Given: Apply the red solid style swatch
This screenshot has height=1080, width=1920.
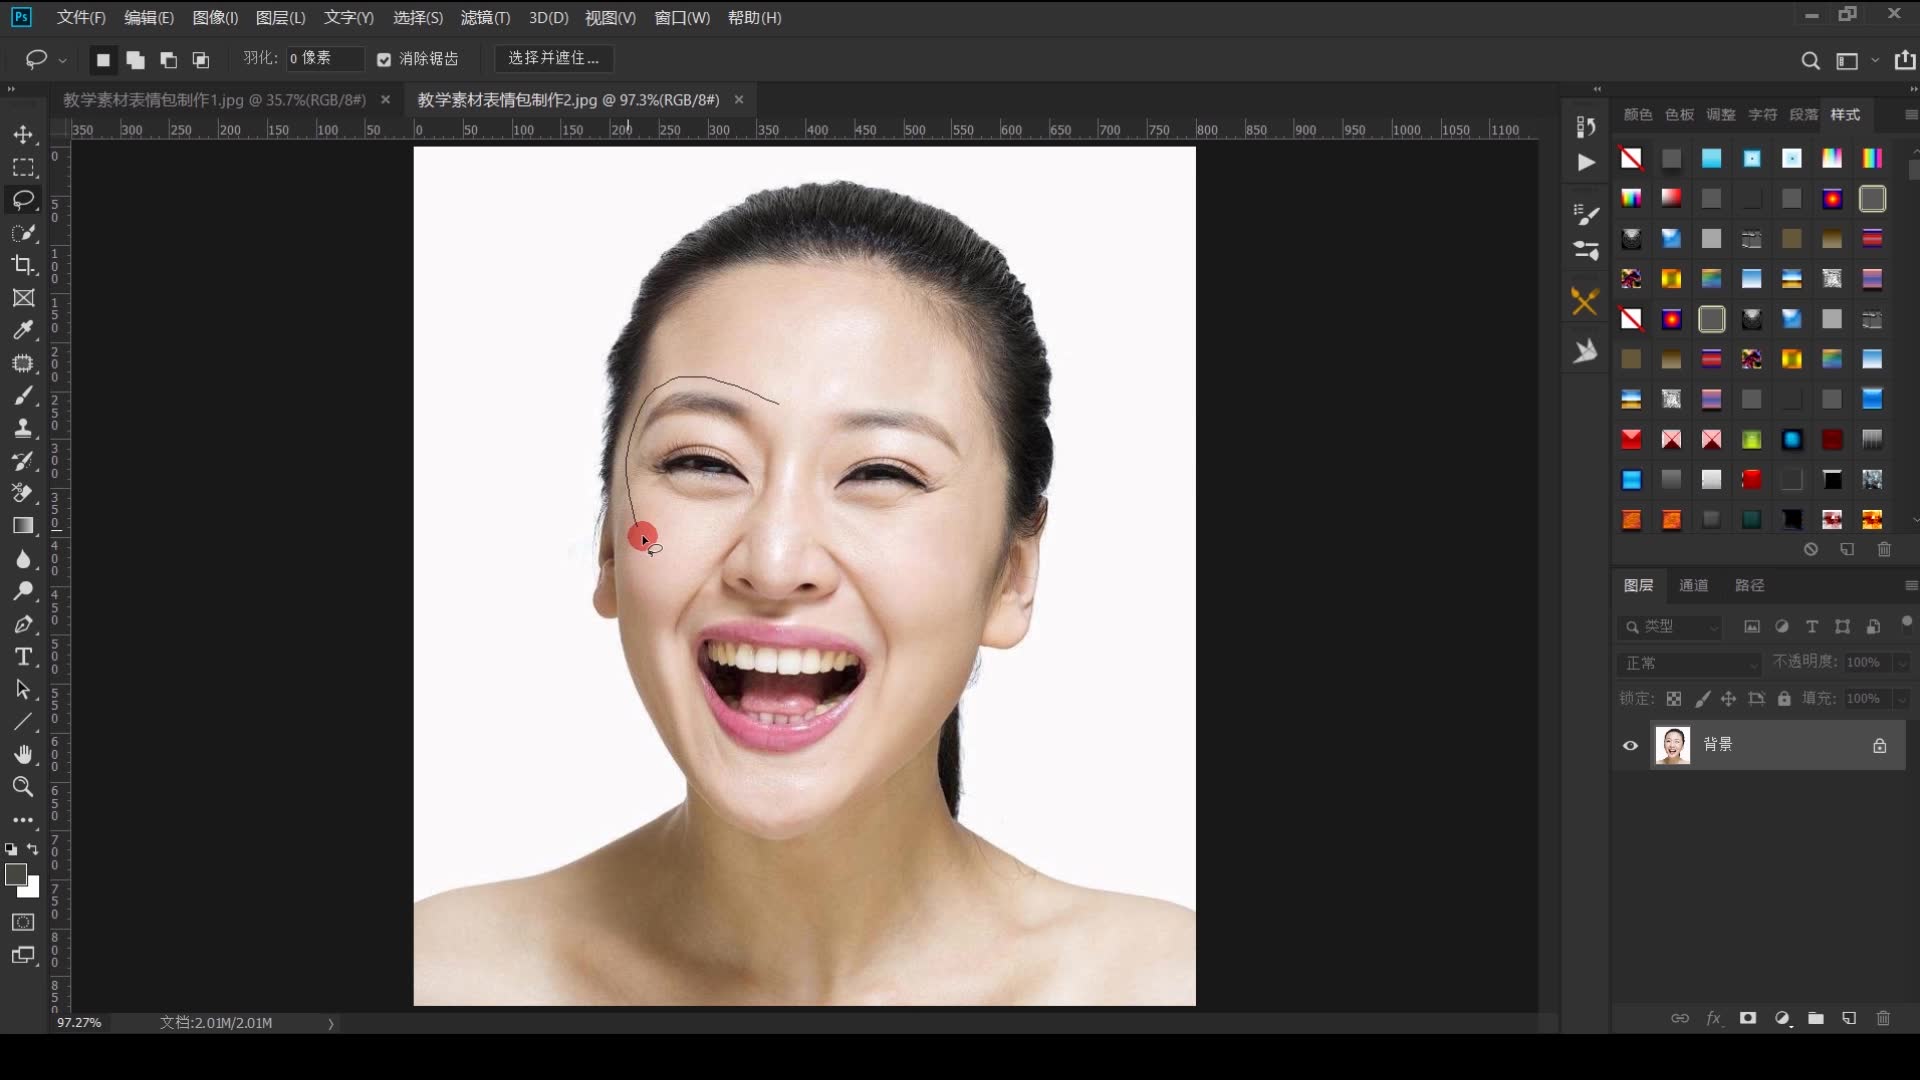Looking at the screenshot, I should (x=1751, y=480).
